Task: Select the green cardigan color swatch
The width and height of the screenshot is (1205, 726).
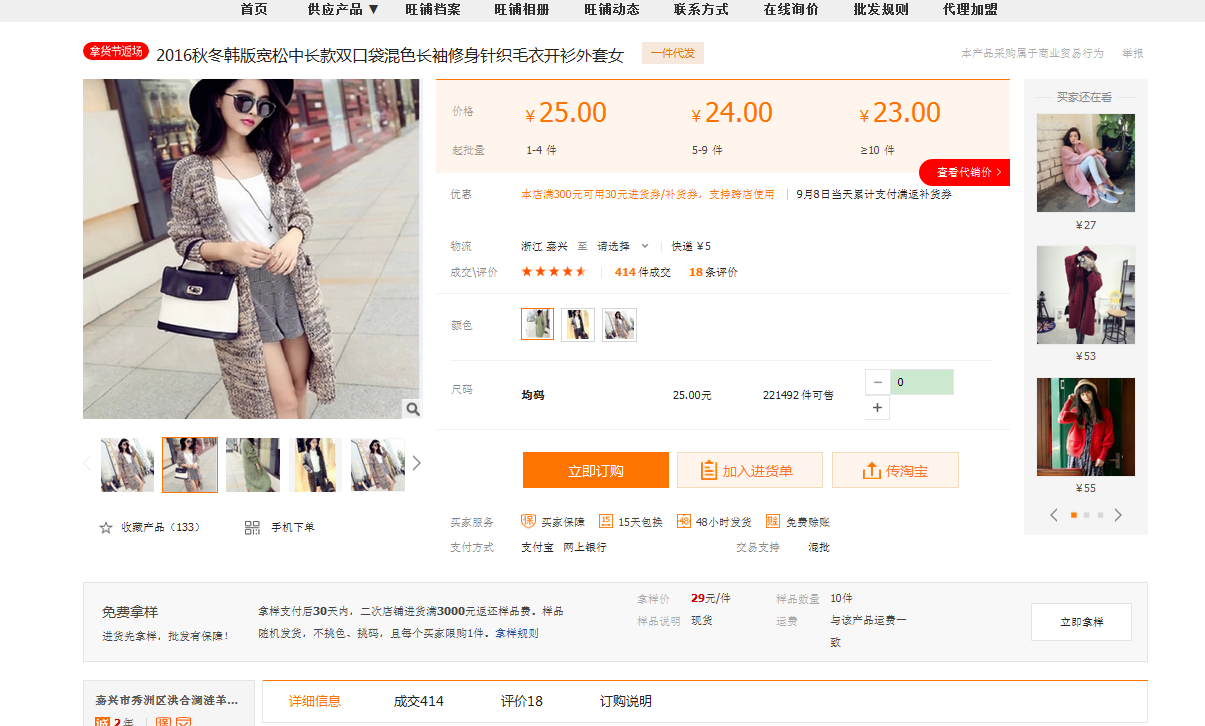Action: [x=537, y=325]
